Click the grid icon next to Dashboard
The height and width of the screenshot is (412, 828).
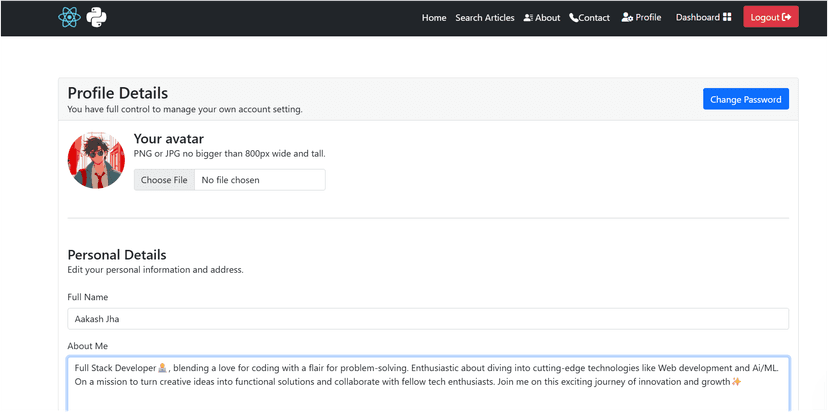coord(727,17)
